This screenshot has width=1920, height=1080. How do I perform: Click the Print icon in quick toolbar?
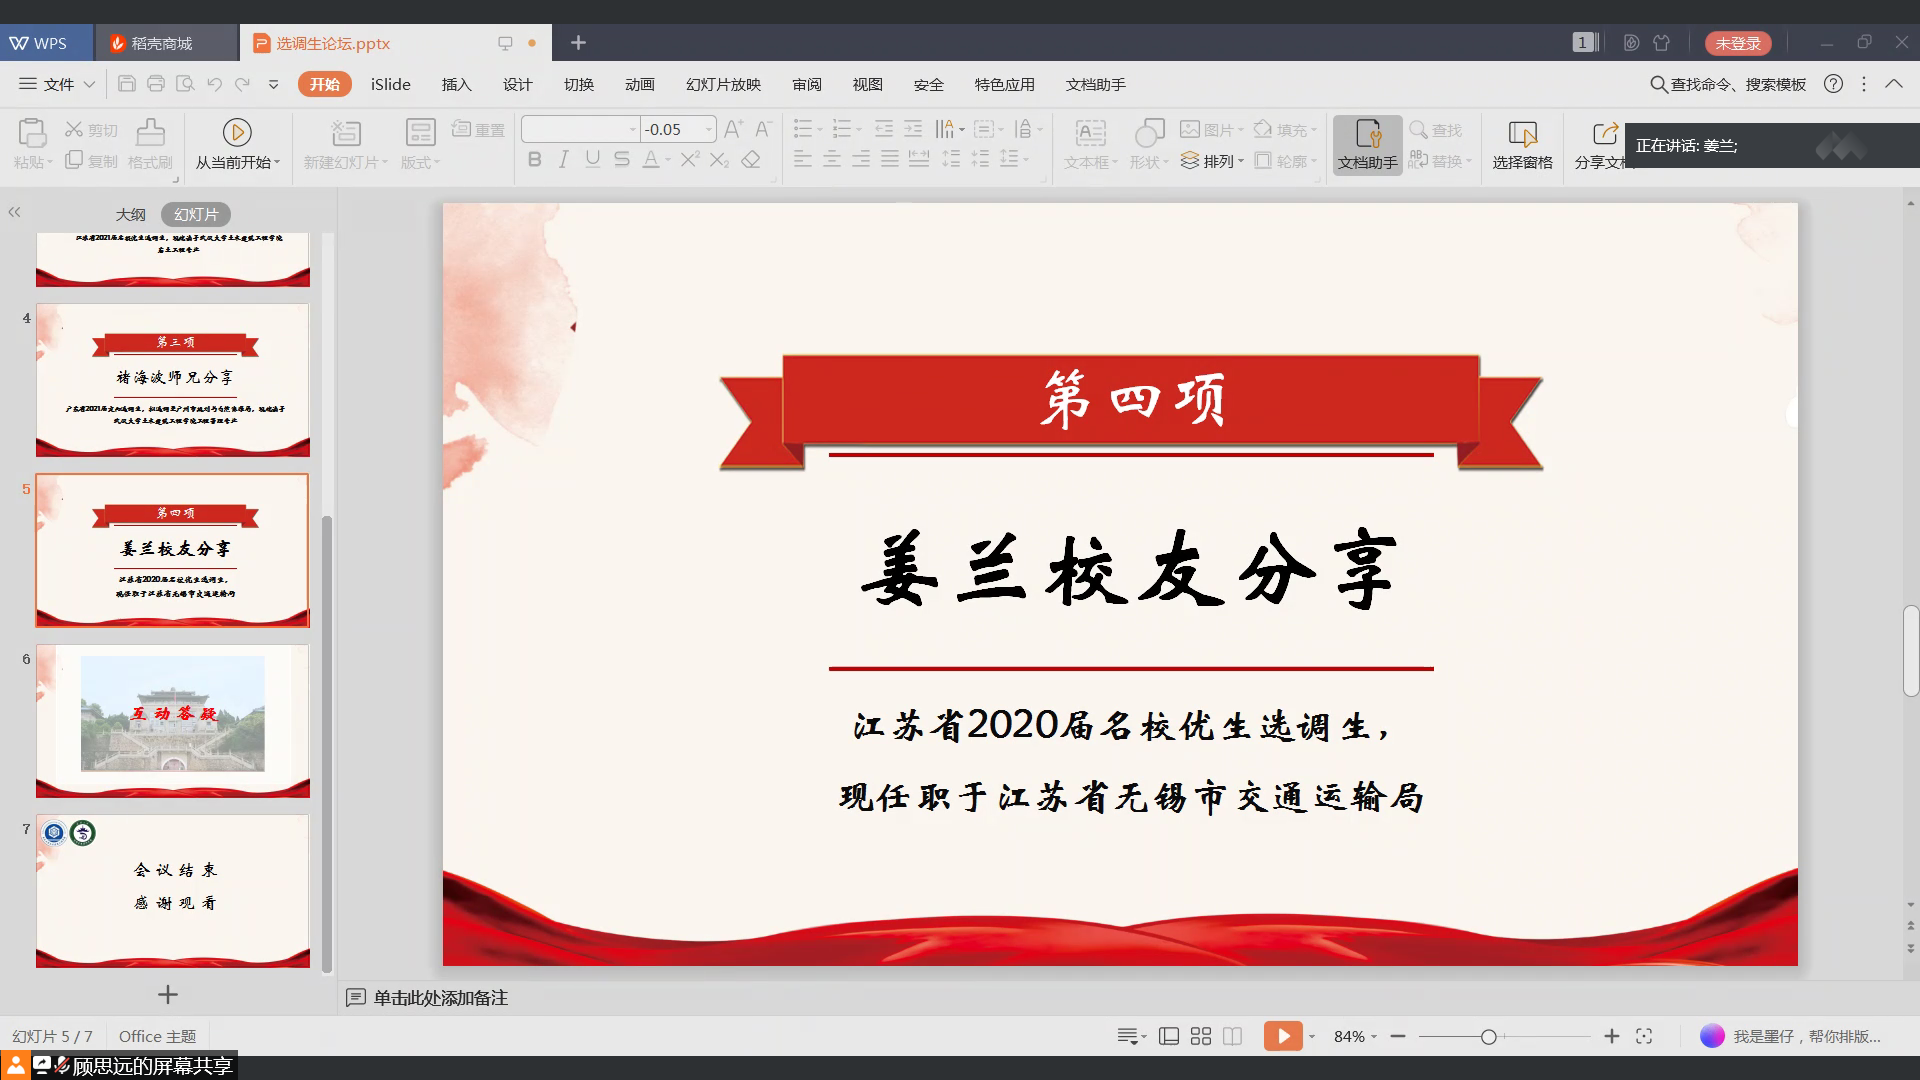click(155, 84)
